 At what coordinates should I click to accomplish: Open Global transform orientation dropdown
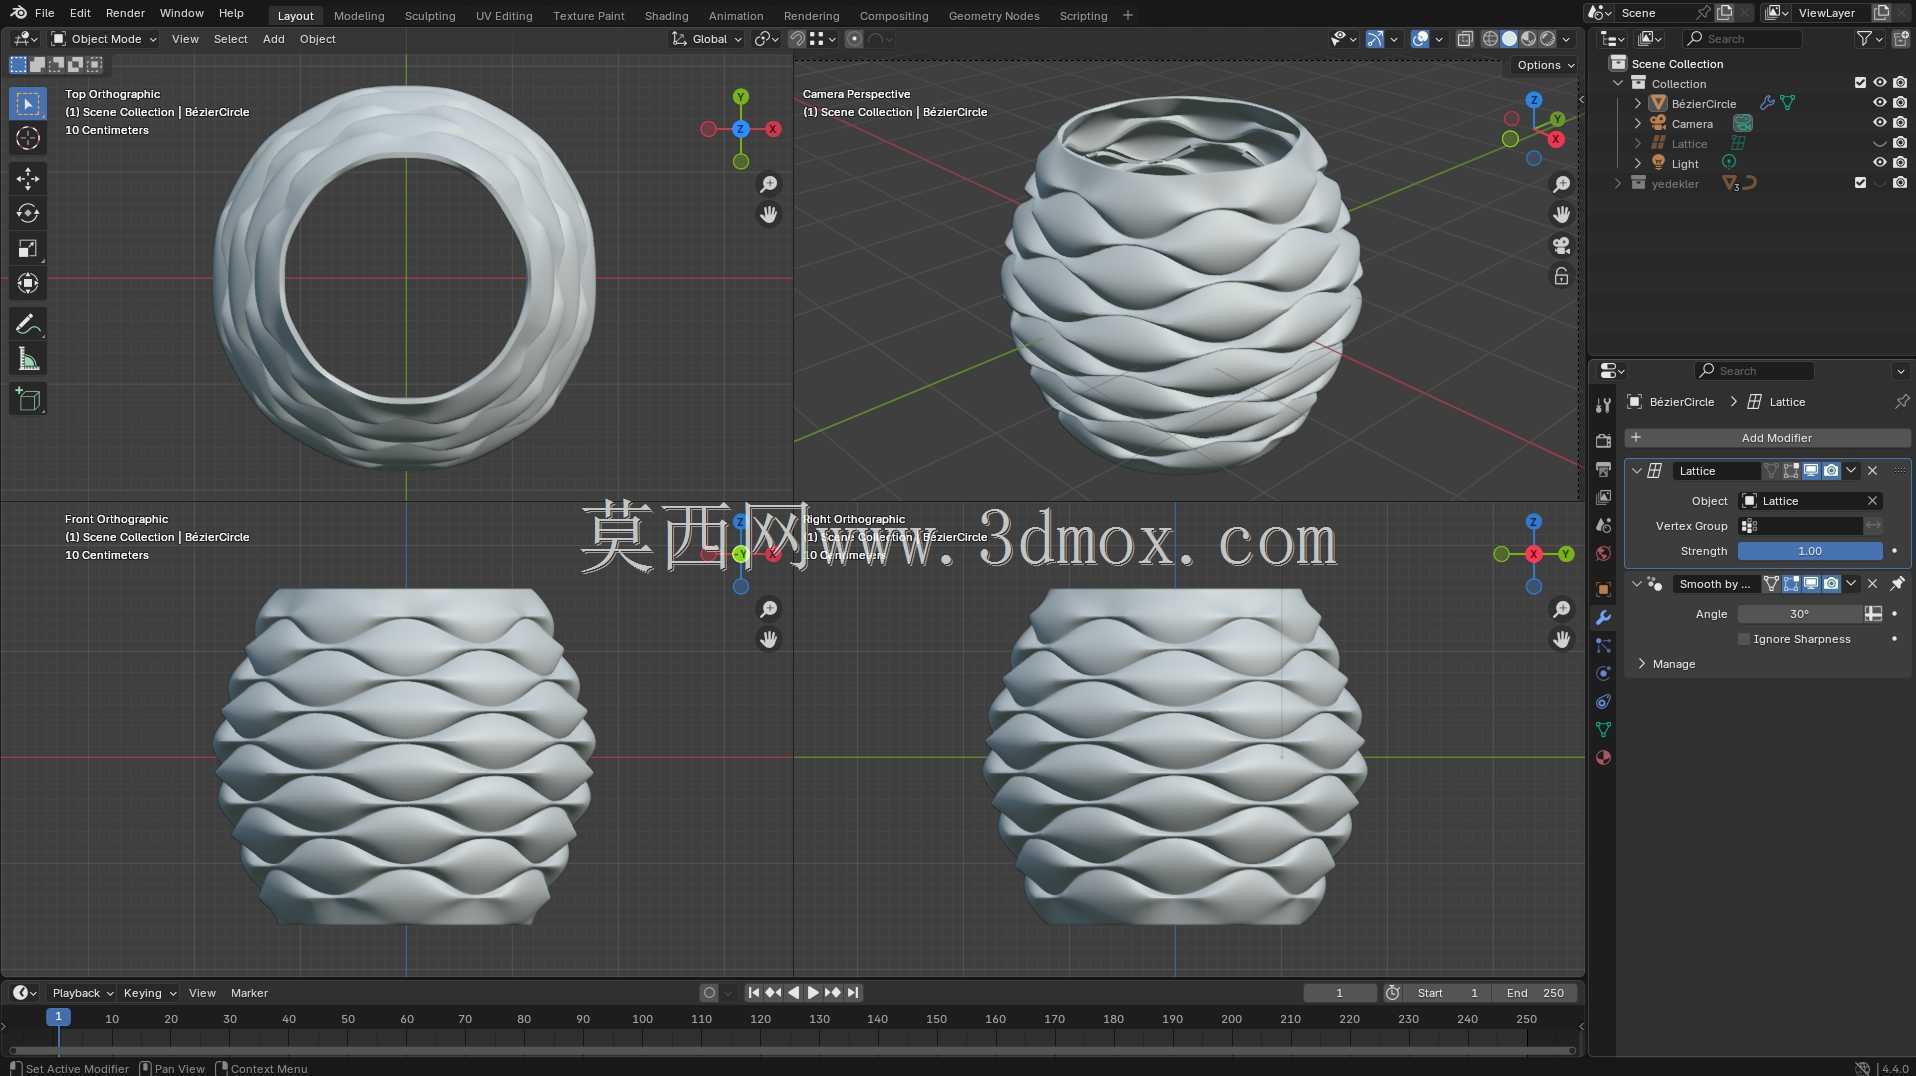[708, 39]
